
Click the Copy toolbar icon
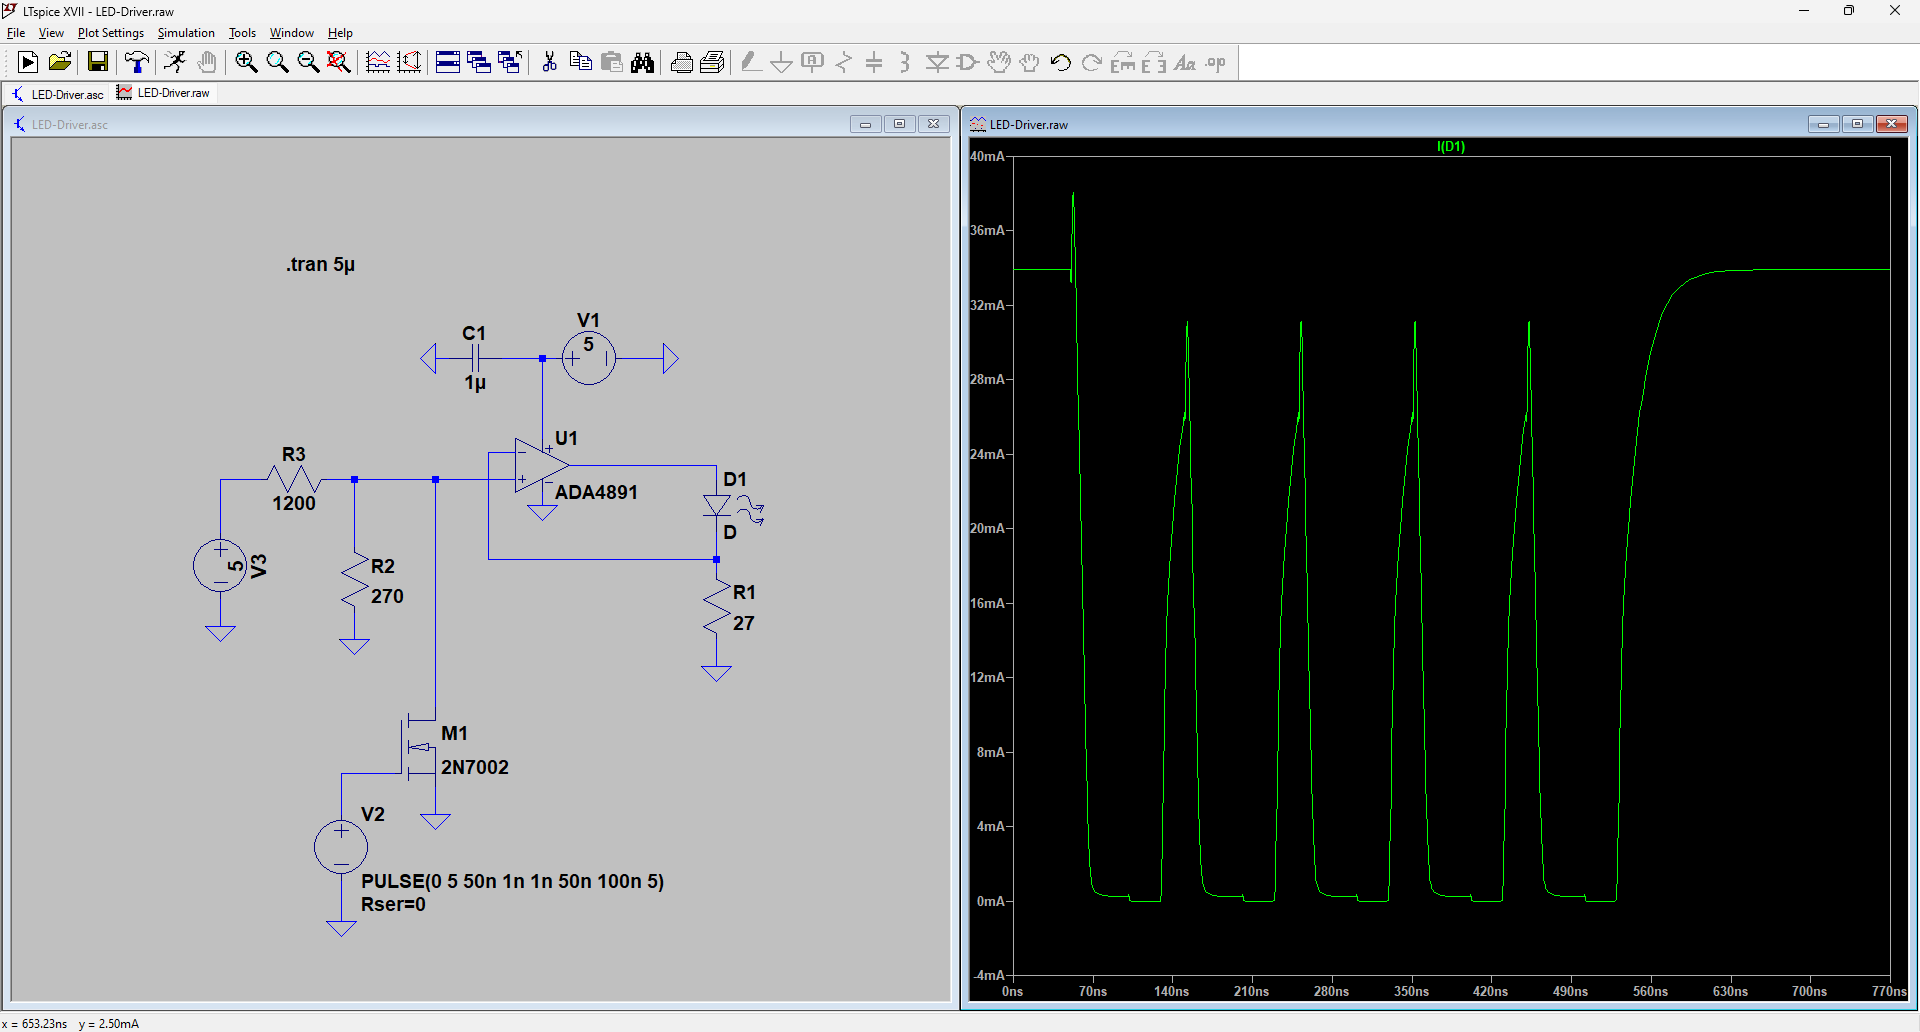point(580,62)
